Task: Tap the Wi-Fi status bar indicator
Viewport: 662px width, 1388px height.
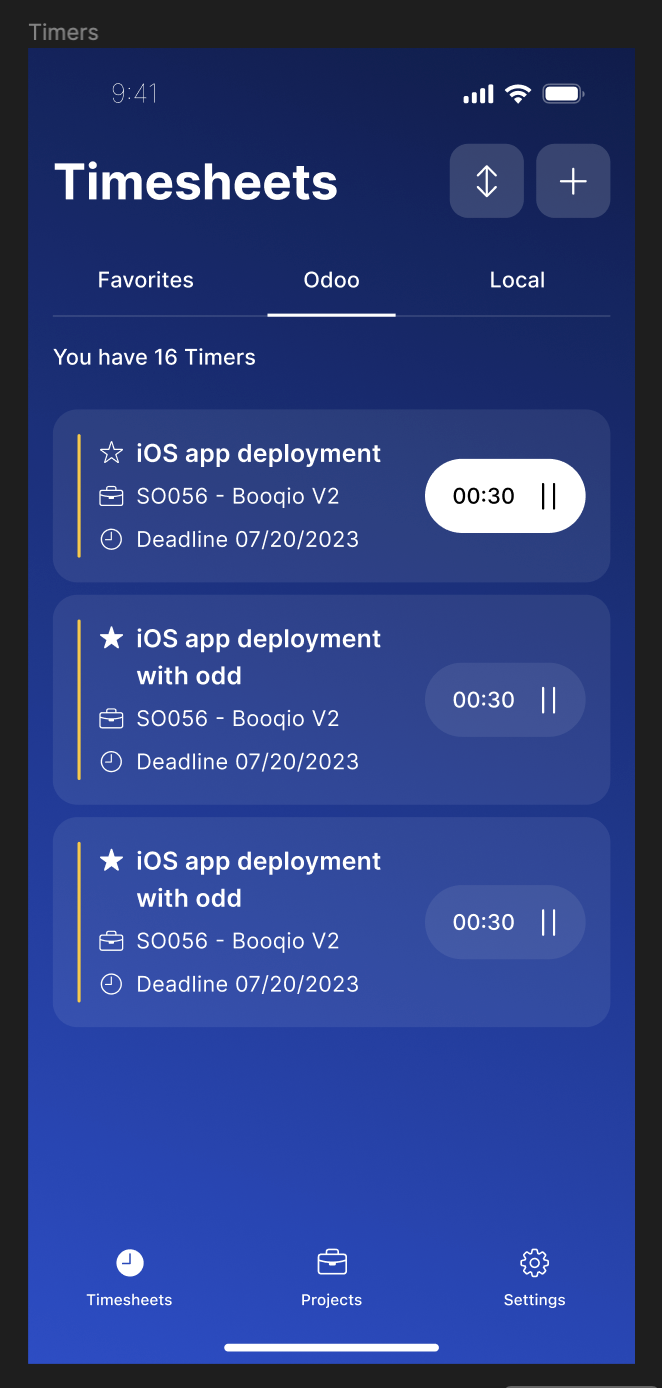Action: [x=516, y=93]
